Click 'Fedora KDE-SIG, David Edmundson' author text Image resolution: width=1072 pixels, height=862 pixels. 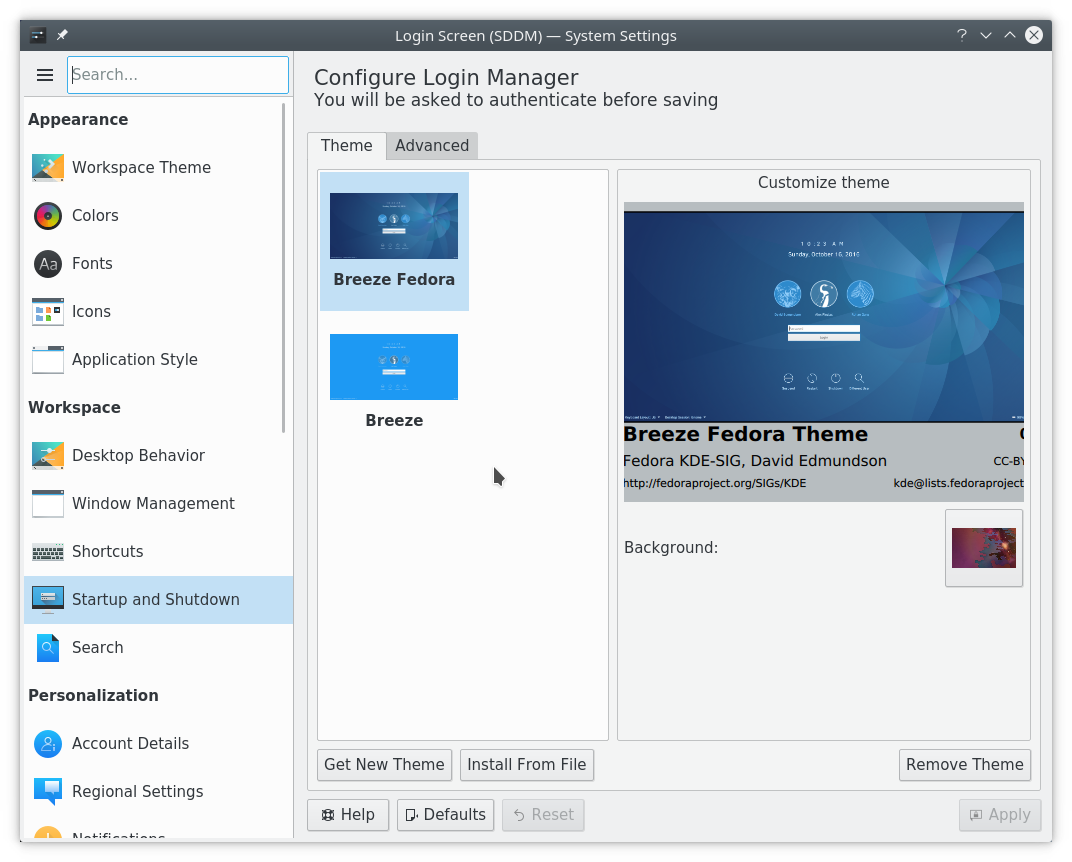coord(755,461)
